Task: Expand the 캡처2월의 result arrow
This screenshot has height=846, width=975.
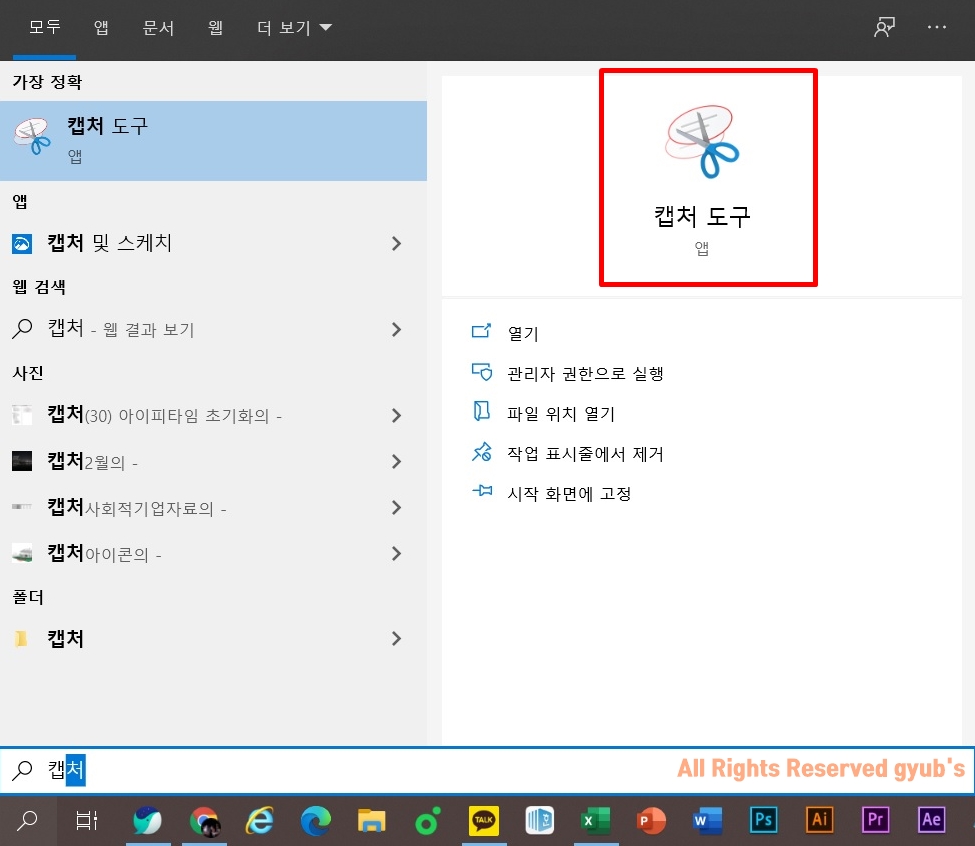Action: pyautogui.click(x=396, y=461)
